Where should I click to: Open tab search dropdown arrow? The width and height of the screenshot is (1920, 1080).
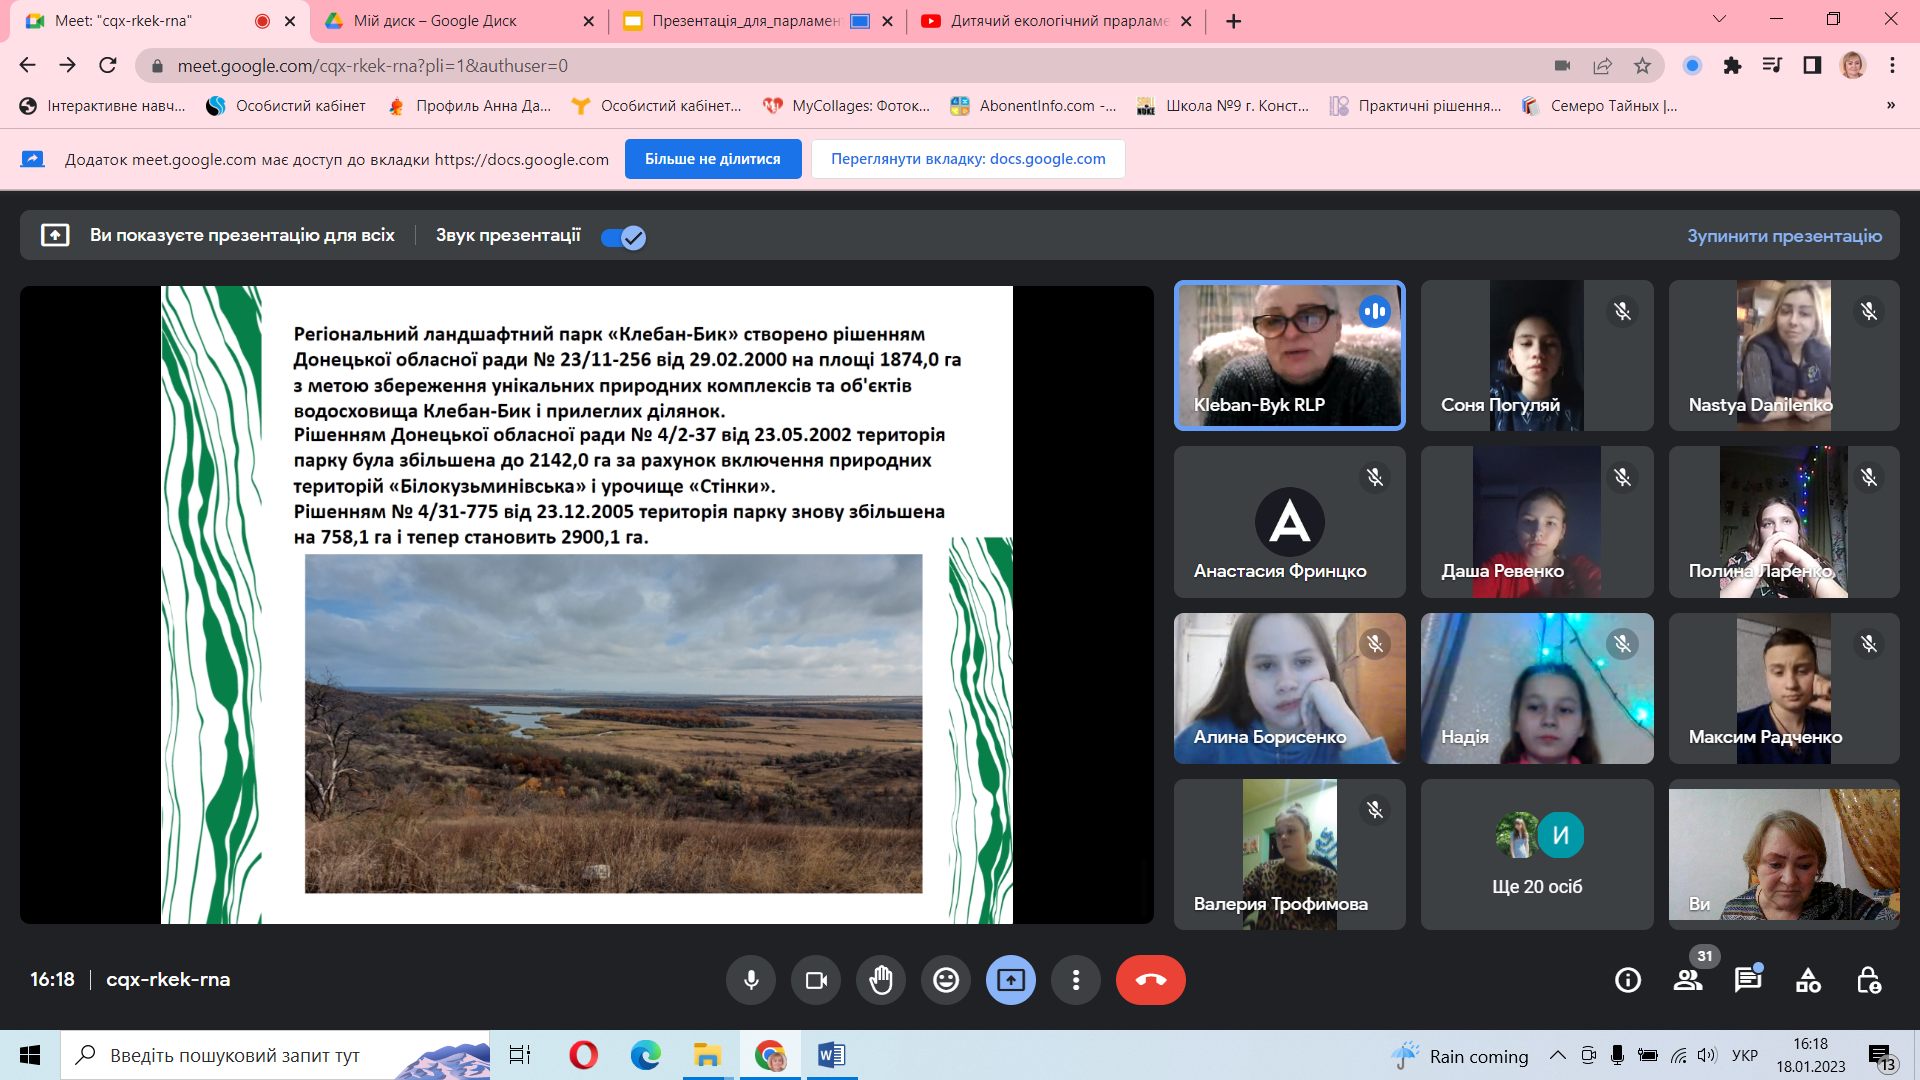coord(1720,19)
